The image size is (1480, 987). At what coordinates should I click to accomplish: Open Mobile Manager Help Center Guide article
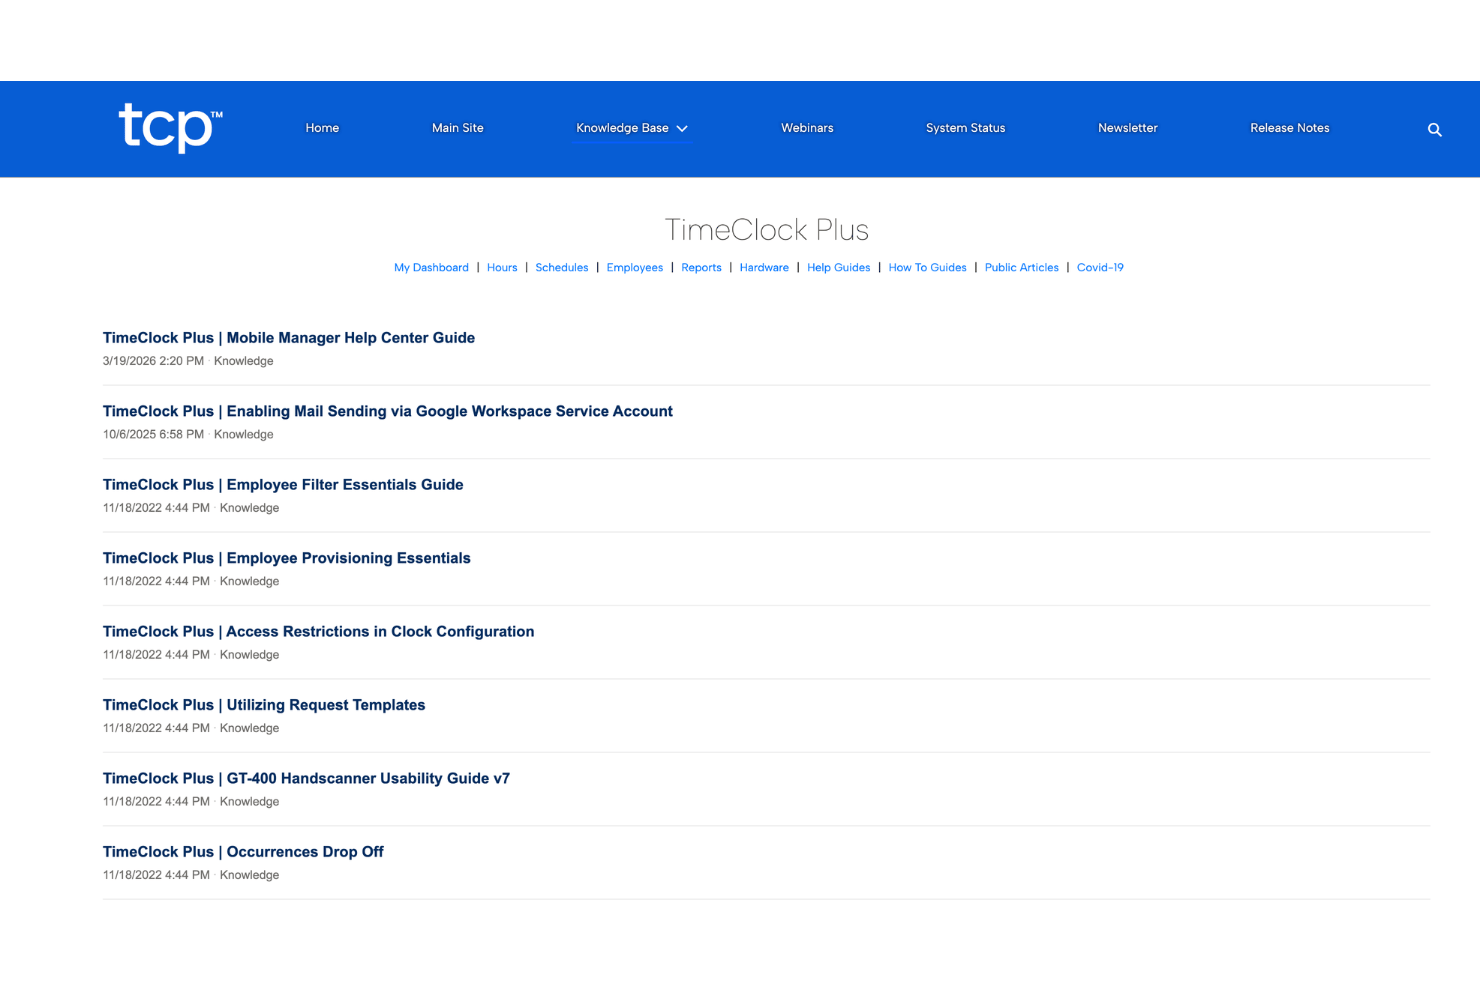pos(289,338)
